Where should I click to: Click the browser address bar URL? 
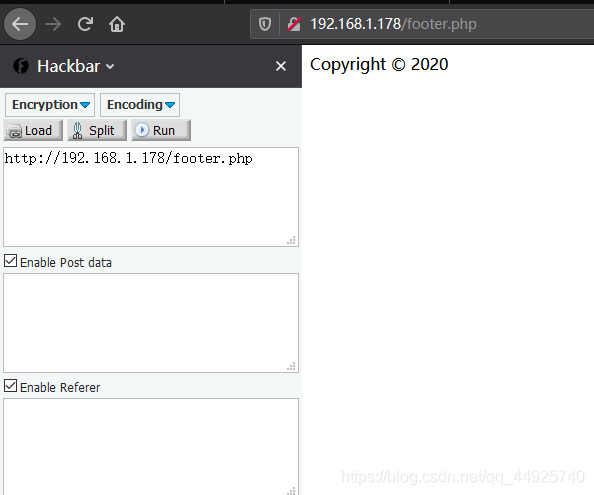(393, 24)
